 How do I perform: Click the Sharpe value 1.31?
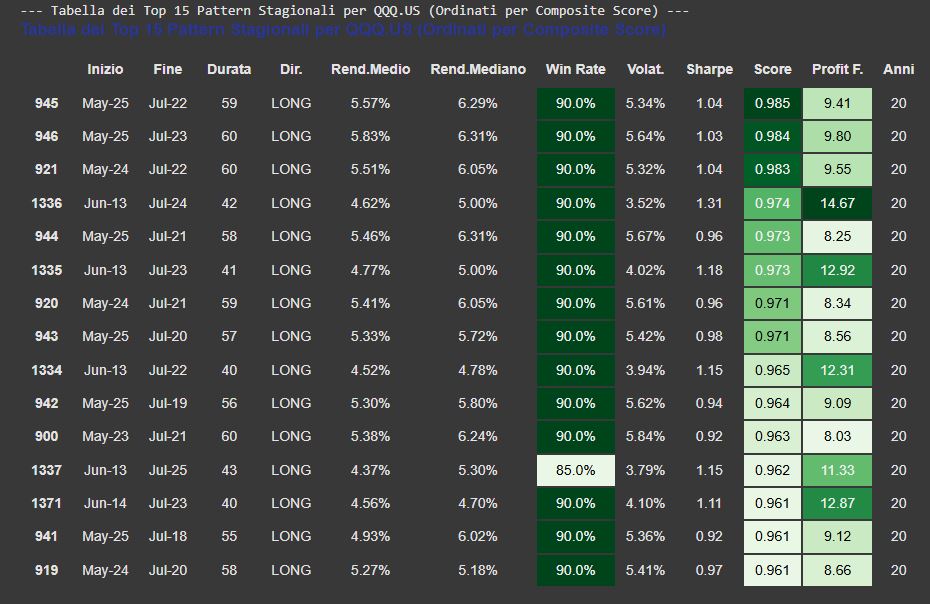click(x=709, y=204)
